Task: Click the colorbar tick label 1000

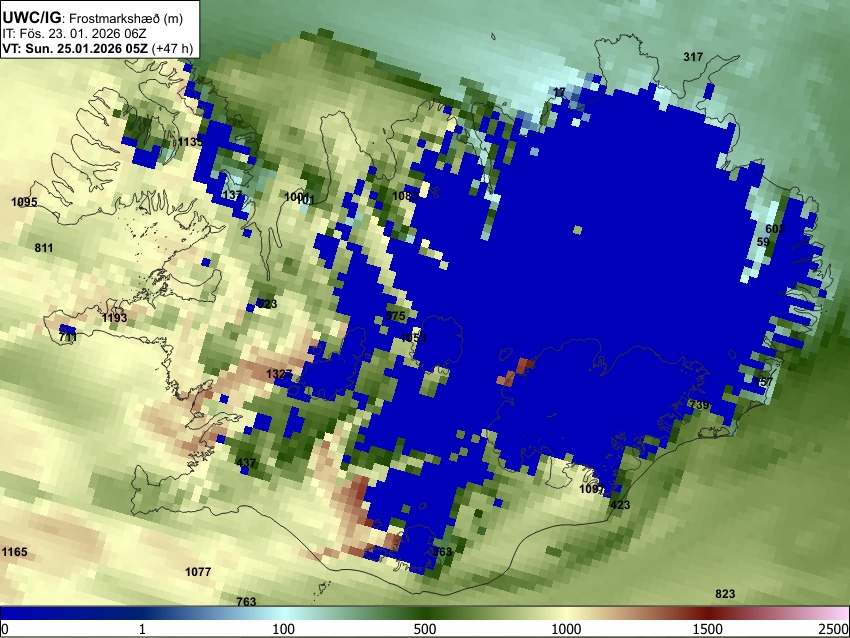Action: (x=566, y=629)
